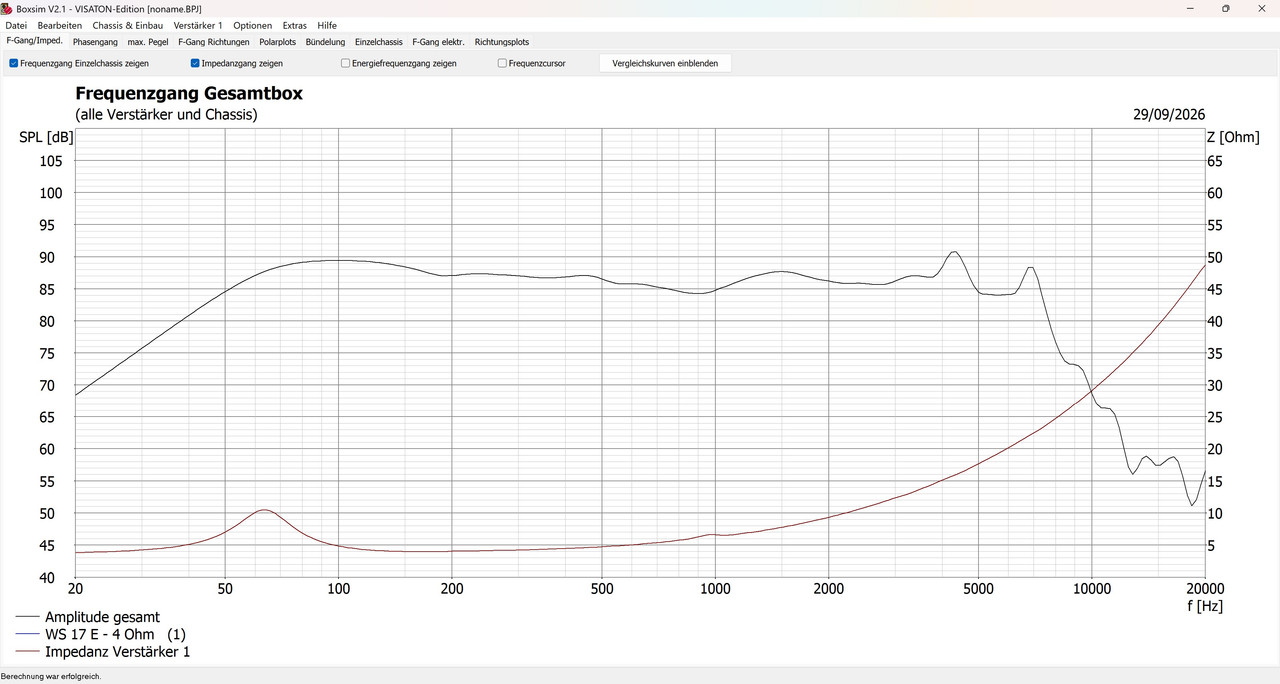Click the status text Berechnung war erfolgreich
Image resolution: width=1280 pixels, height=684 pixels.
[x=51, y=677]
